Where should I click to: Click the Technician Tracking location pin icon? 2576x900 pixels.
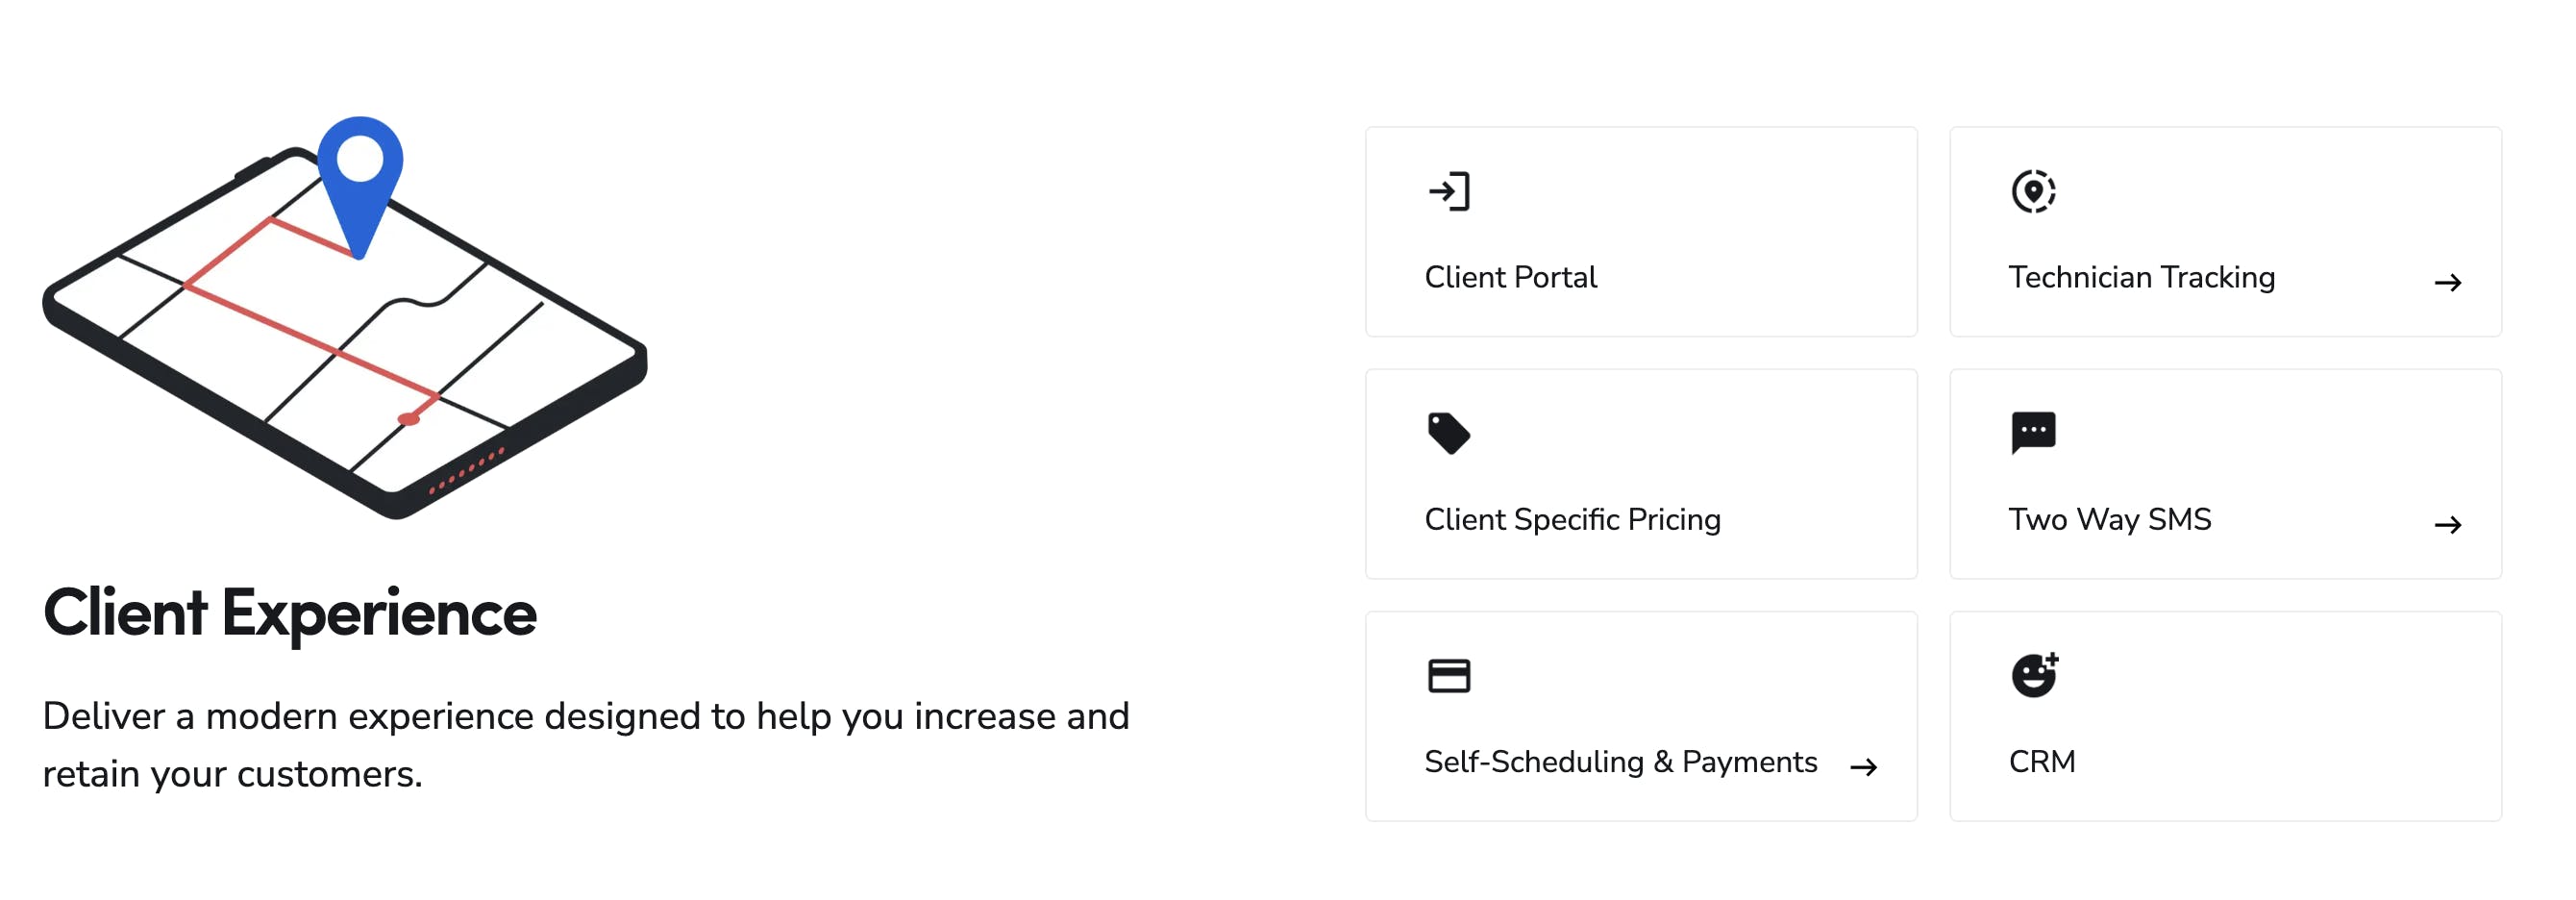(2033, 191)
